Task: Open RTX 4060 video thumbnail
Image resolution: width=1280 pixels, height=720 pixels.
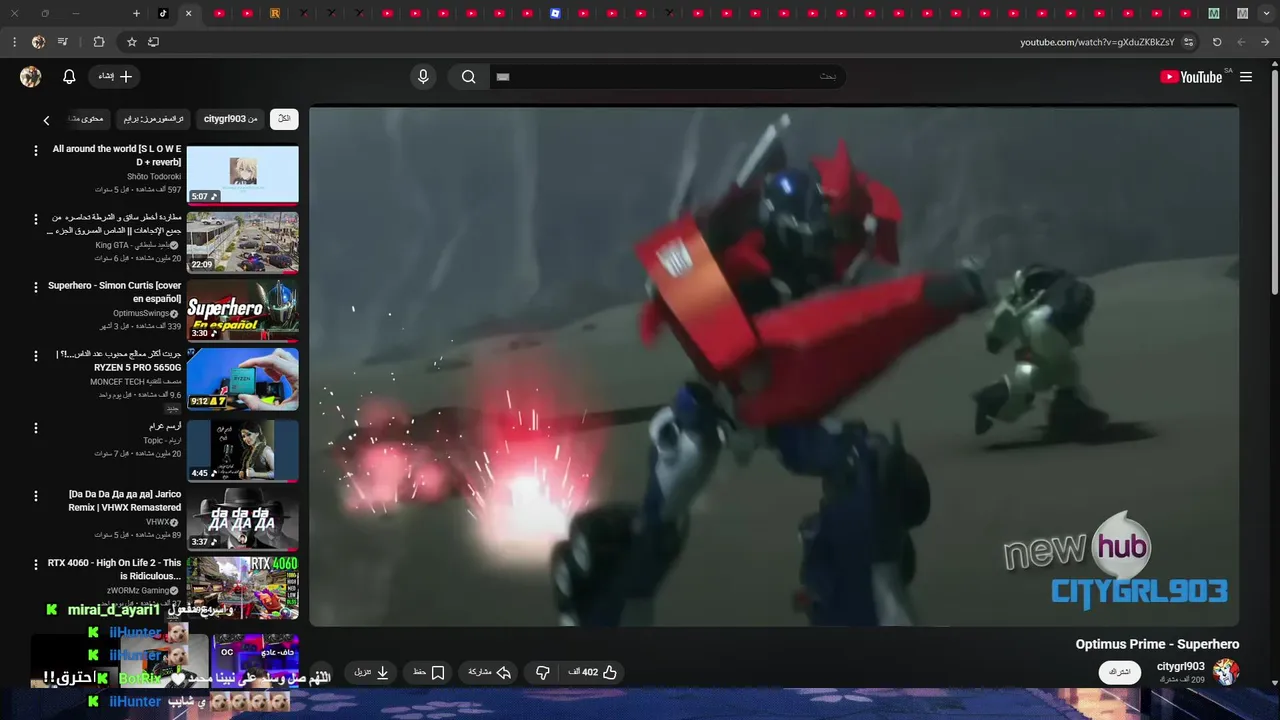Action: (242, 588)
